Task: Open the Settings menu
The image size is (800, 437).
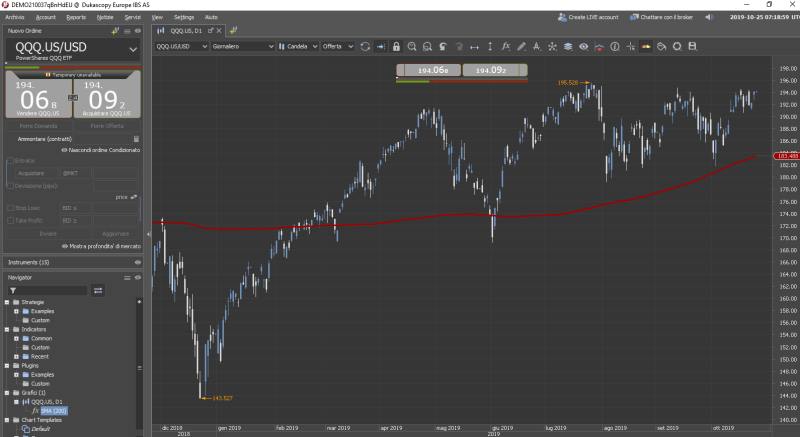Action: pos(184,17)
